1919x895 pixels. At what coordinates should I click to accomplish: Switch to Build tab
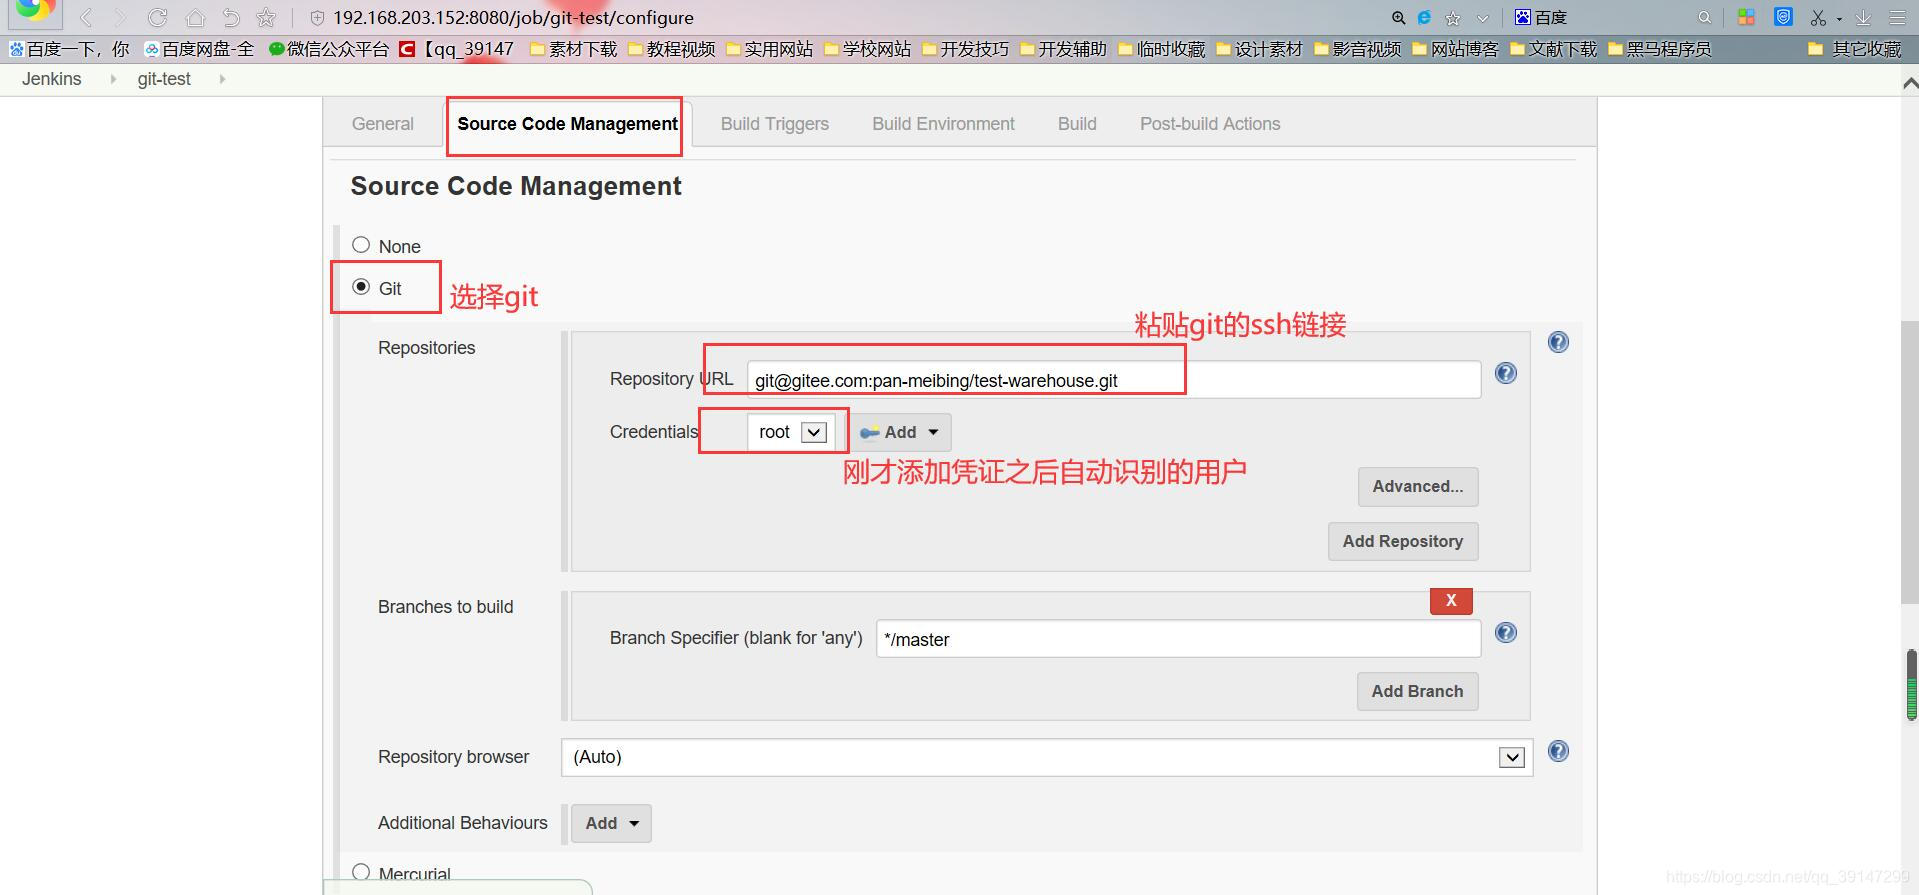point(1077,124)
